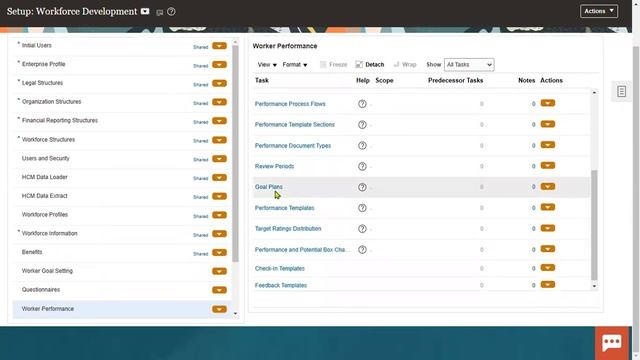Open help for Performance Templates
640x360 pixels.
[362, 208]
